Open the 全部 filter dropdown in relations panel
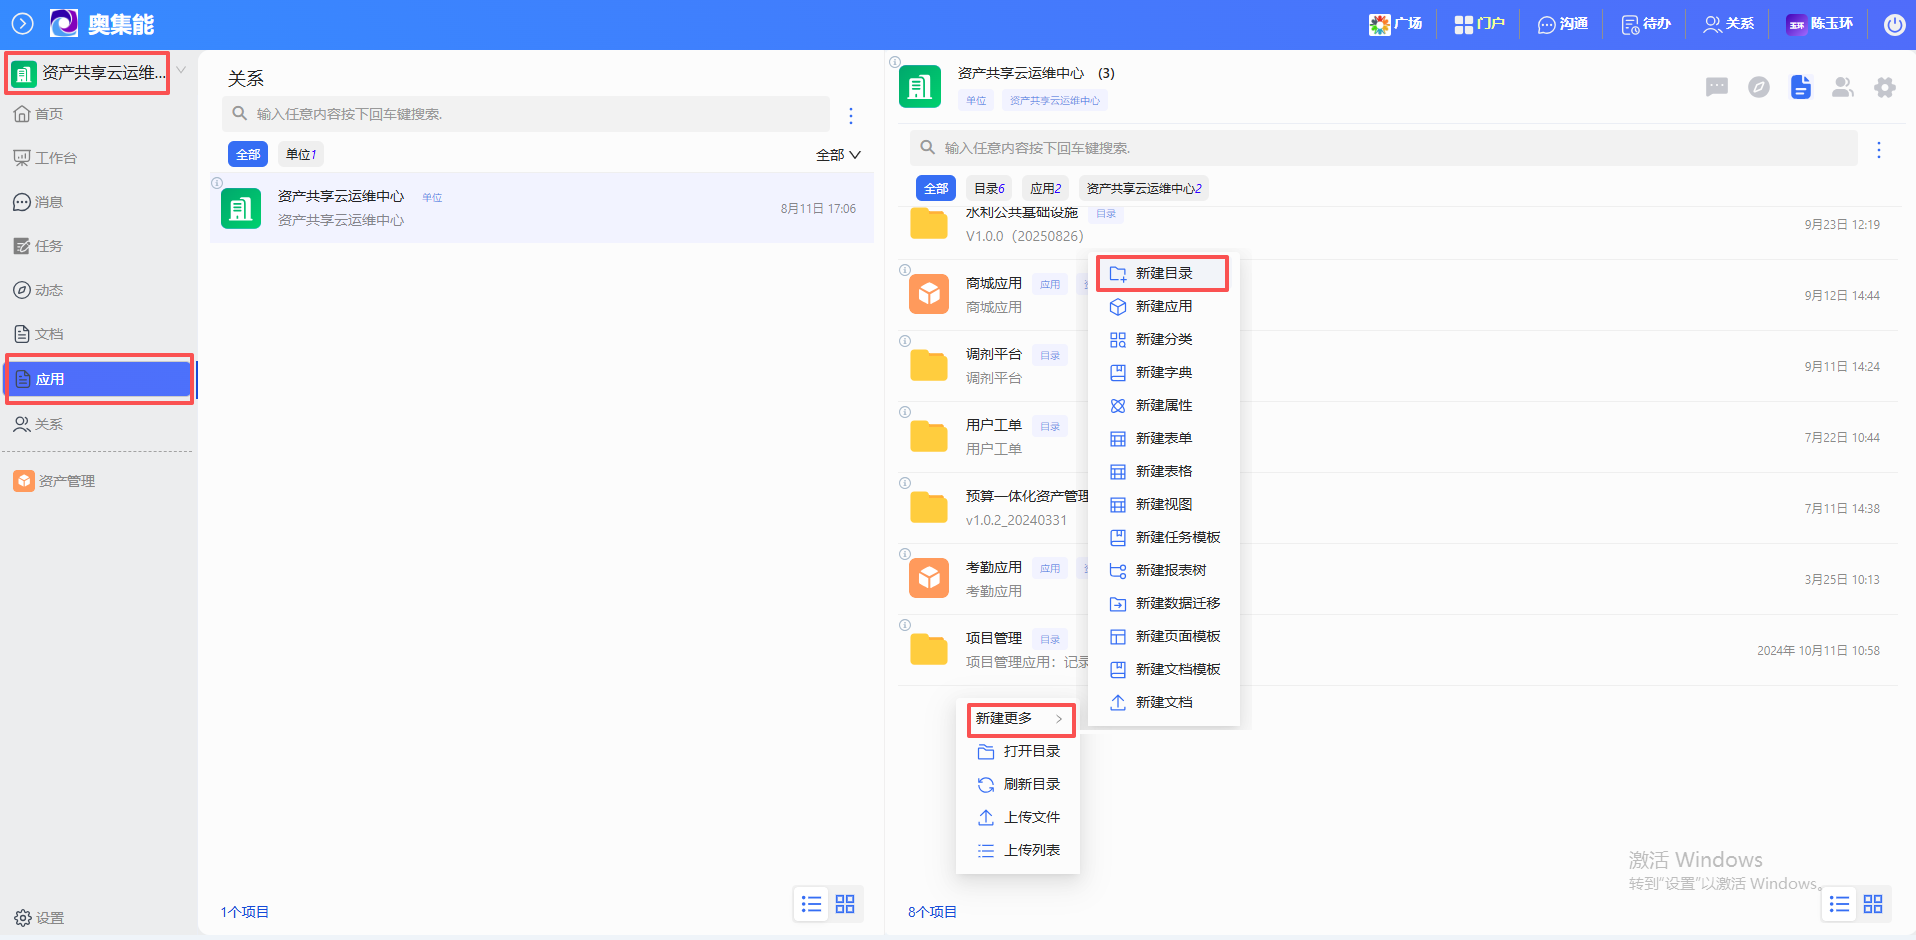Screen dimensions: 1916x940 pos(838,155)
